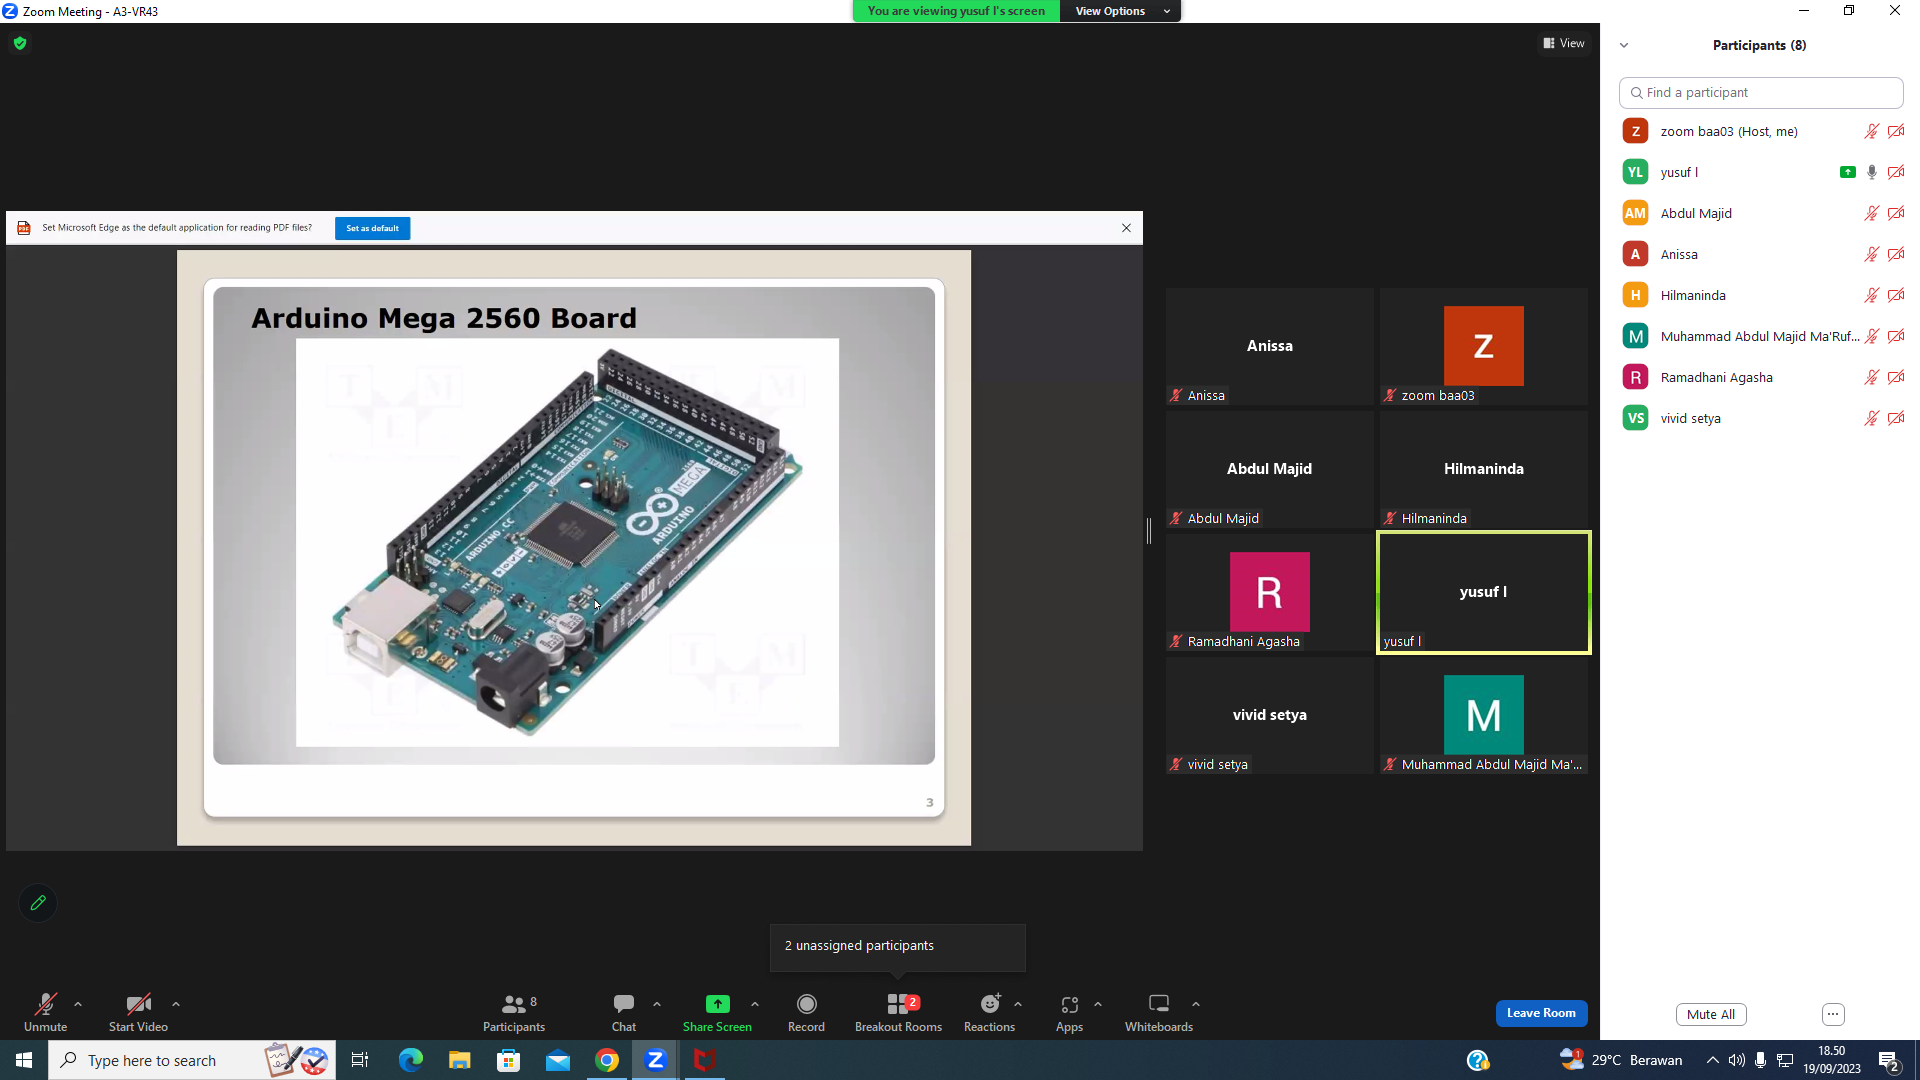
Task: Toggle video for vivid setya in list
Action: (1896, 418)
